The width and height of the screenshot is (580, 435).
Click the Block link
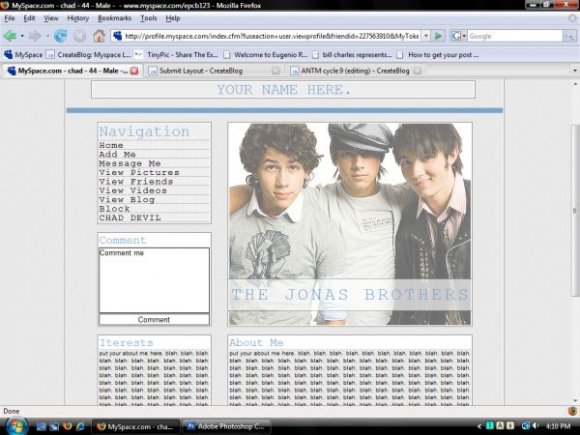pos(114,209)
